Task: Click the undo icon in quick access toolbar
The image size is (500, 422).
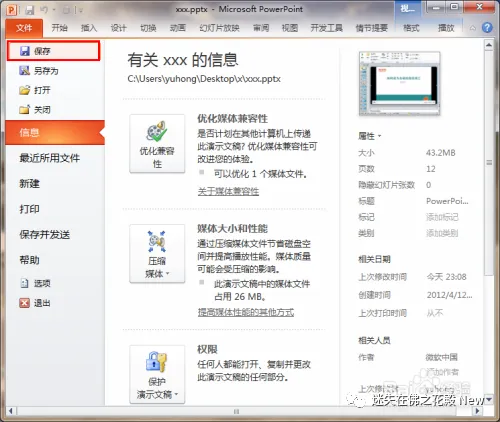Action: 44,10
